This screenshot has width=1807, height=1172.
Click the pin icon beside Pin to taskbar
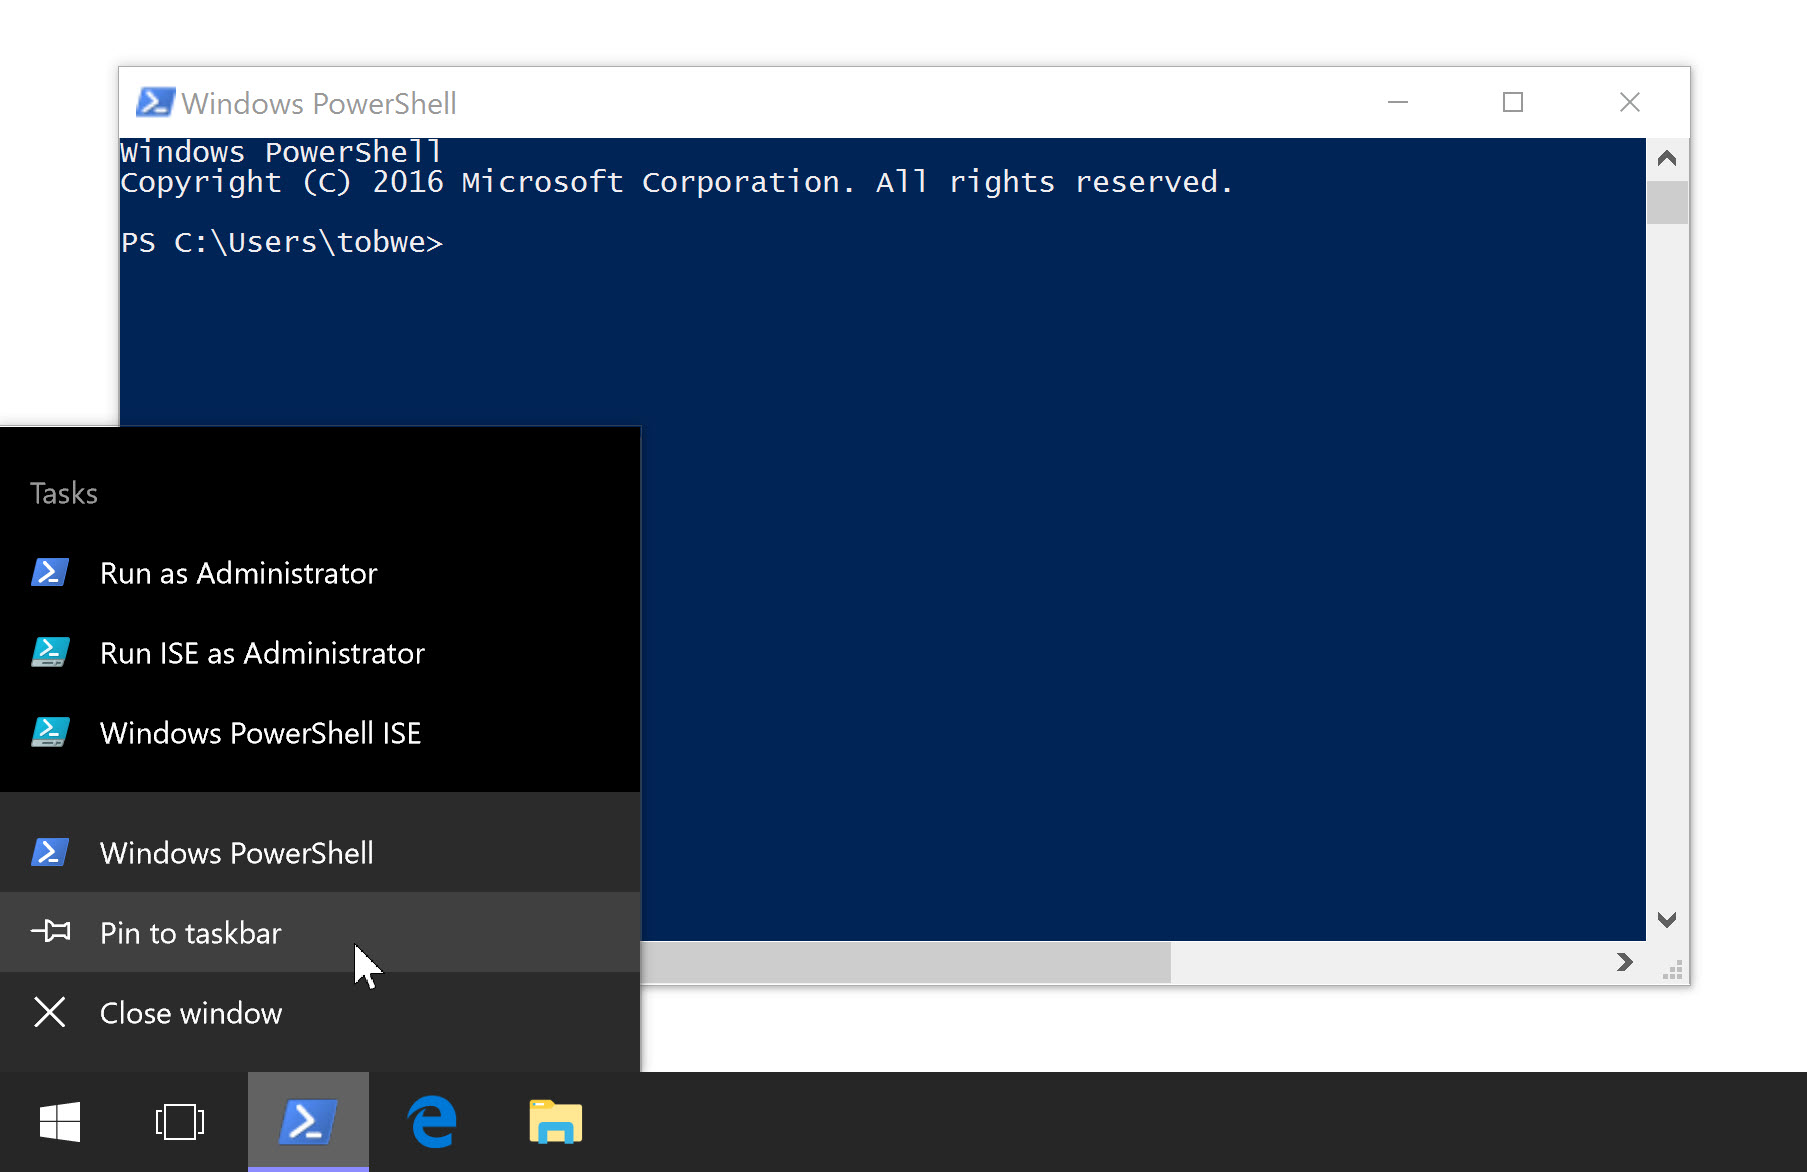coord(50,932)
